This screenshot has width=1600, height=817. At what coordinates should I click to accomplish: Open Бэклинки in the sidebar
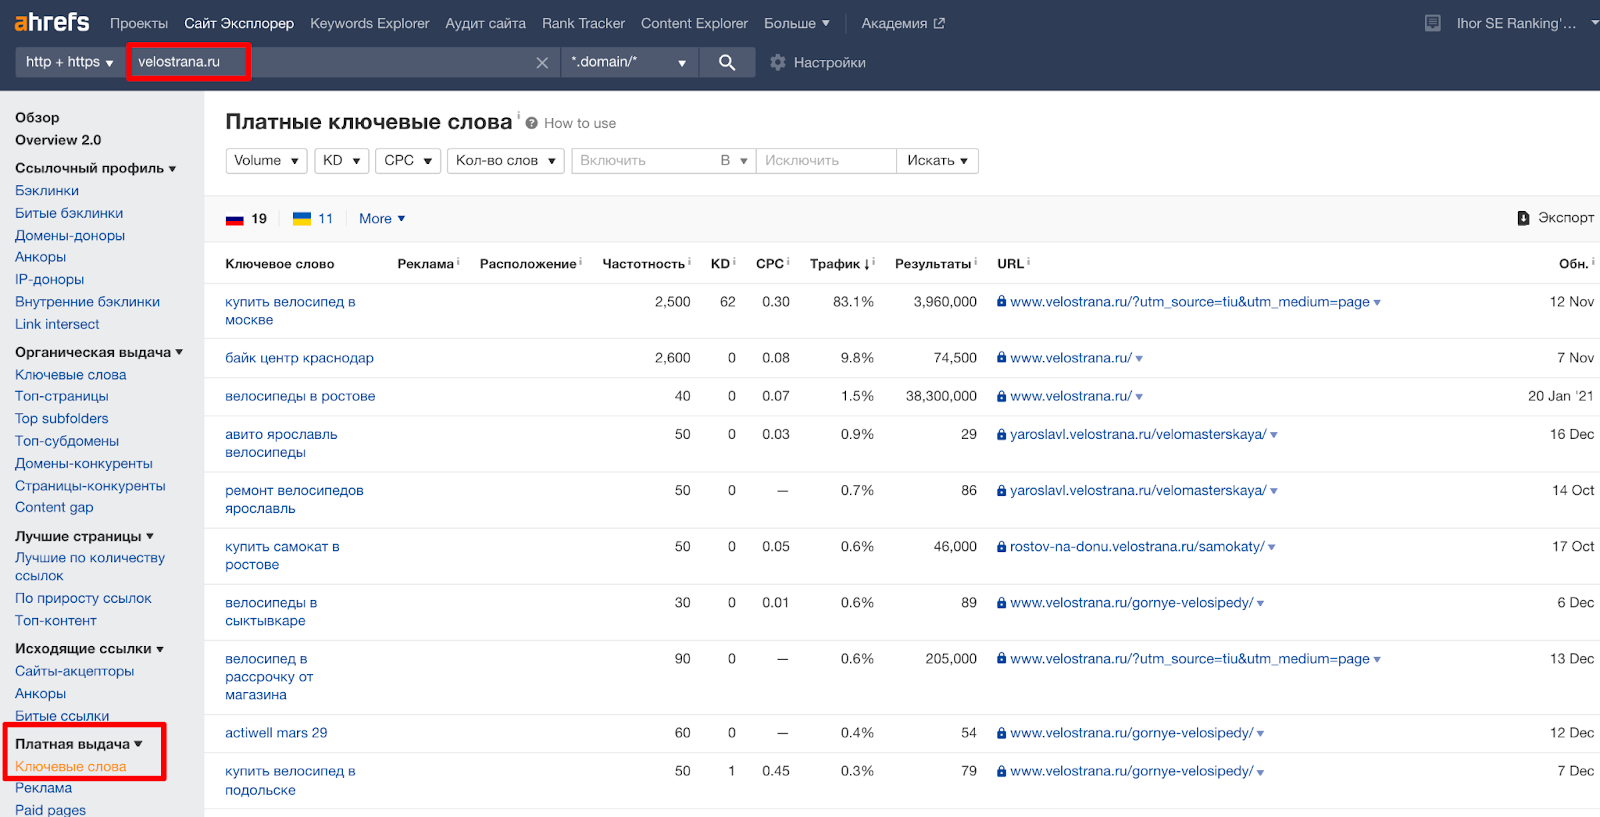point(47,191)
